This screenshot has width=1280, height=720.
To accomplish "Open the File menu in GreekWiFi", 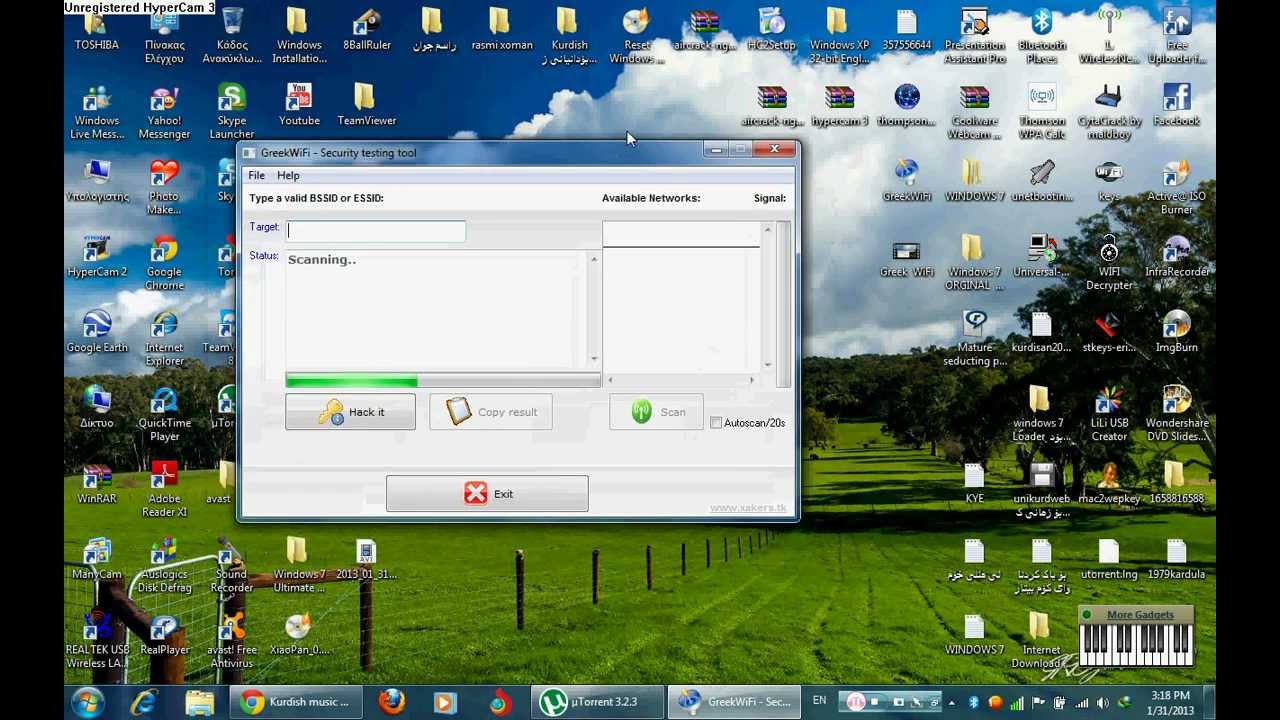I will click(x=256, y=176).
